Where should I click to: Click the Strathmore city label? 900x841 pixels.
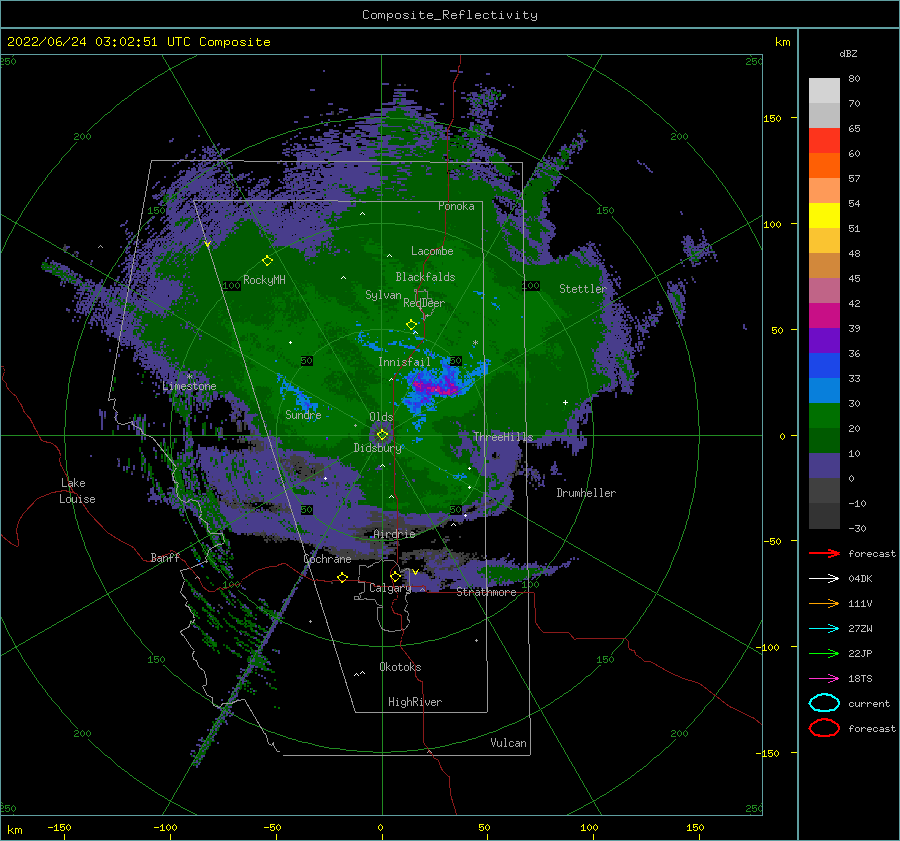point(486,592)
